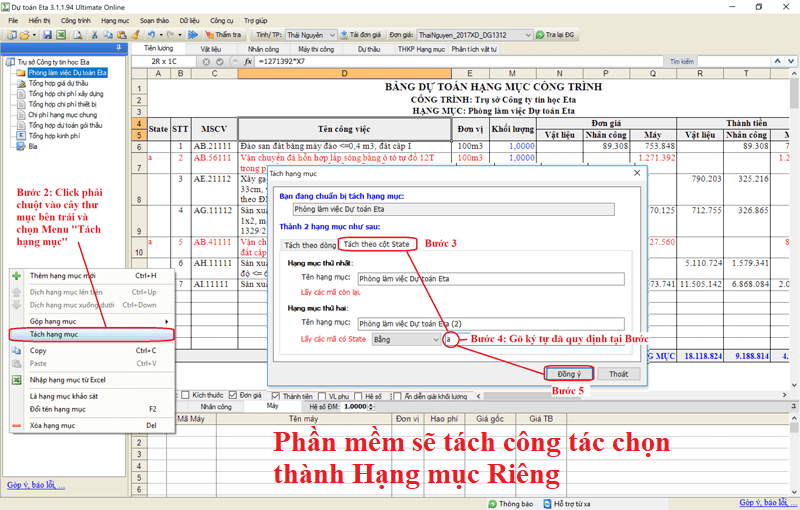The image size is (800, 510).
Task: Uncheck the Đơn giá checkbox
Action: (x=233, y=395)
